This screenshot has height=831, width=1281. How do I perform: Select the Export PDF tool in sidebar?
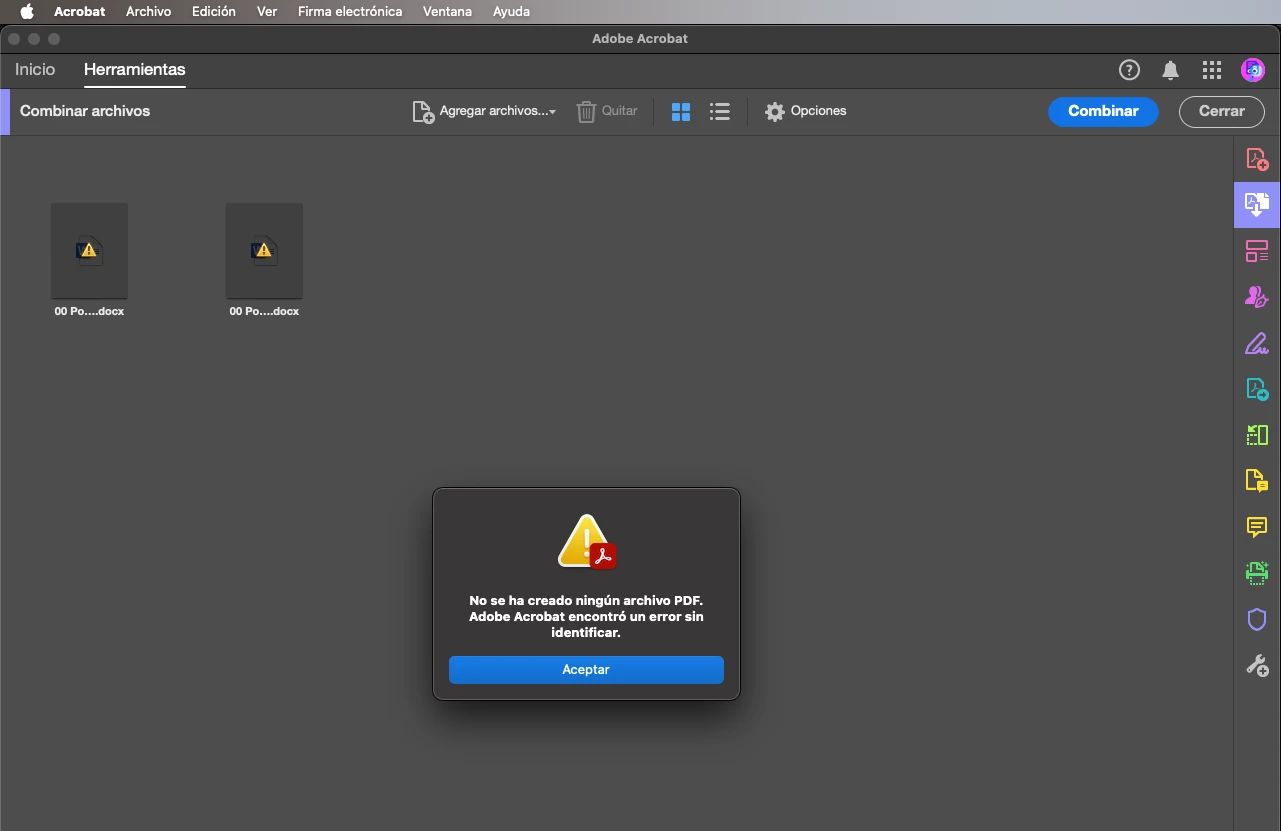(1257, 389)
